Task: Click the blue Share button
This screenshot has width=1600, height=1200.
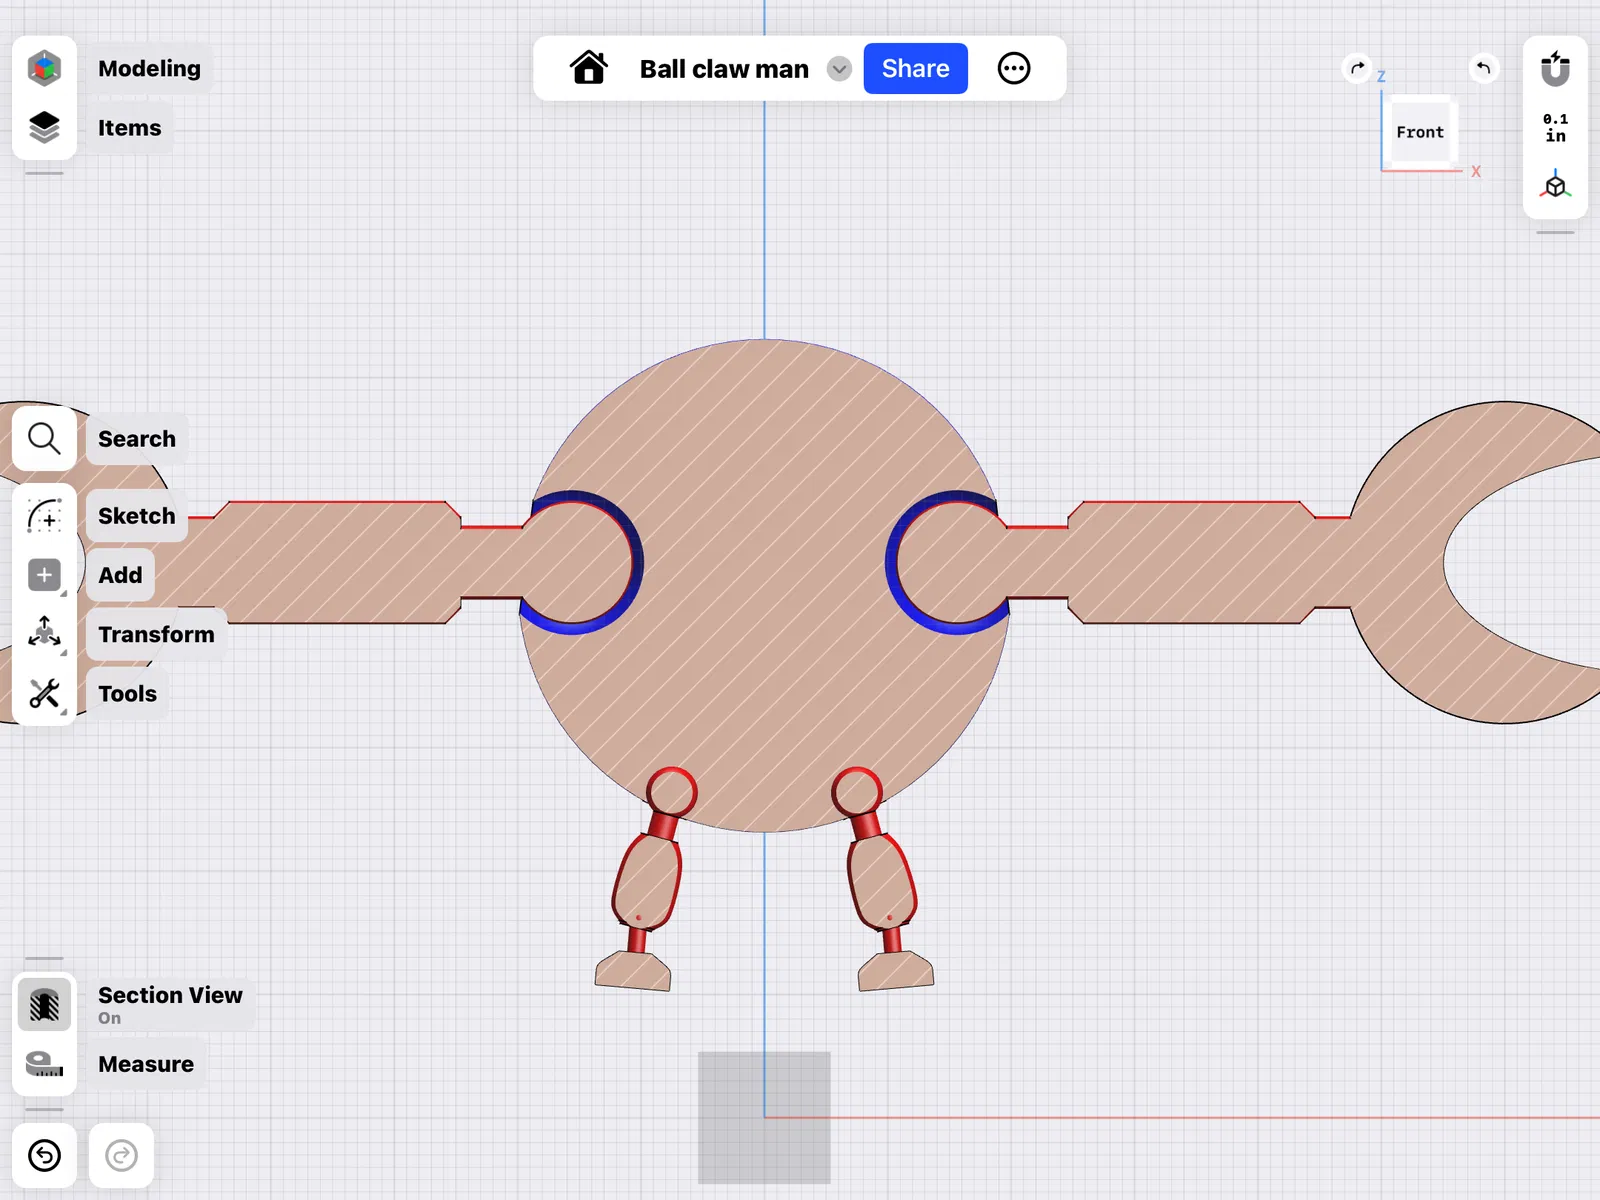Action: coord(915,68)
